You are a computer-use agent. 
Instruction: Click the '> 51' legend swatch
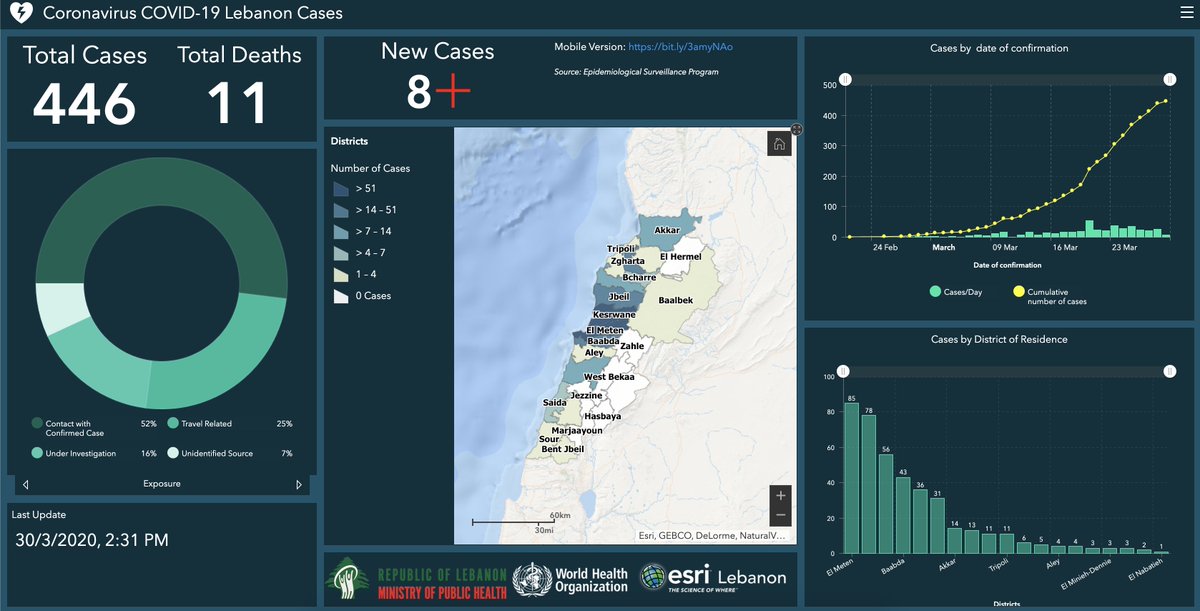[341, 188]
